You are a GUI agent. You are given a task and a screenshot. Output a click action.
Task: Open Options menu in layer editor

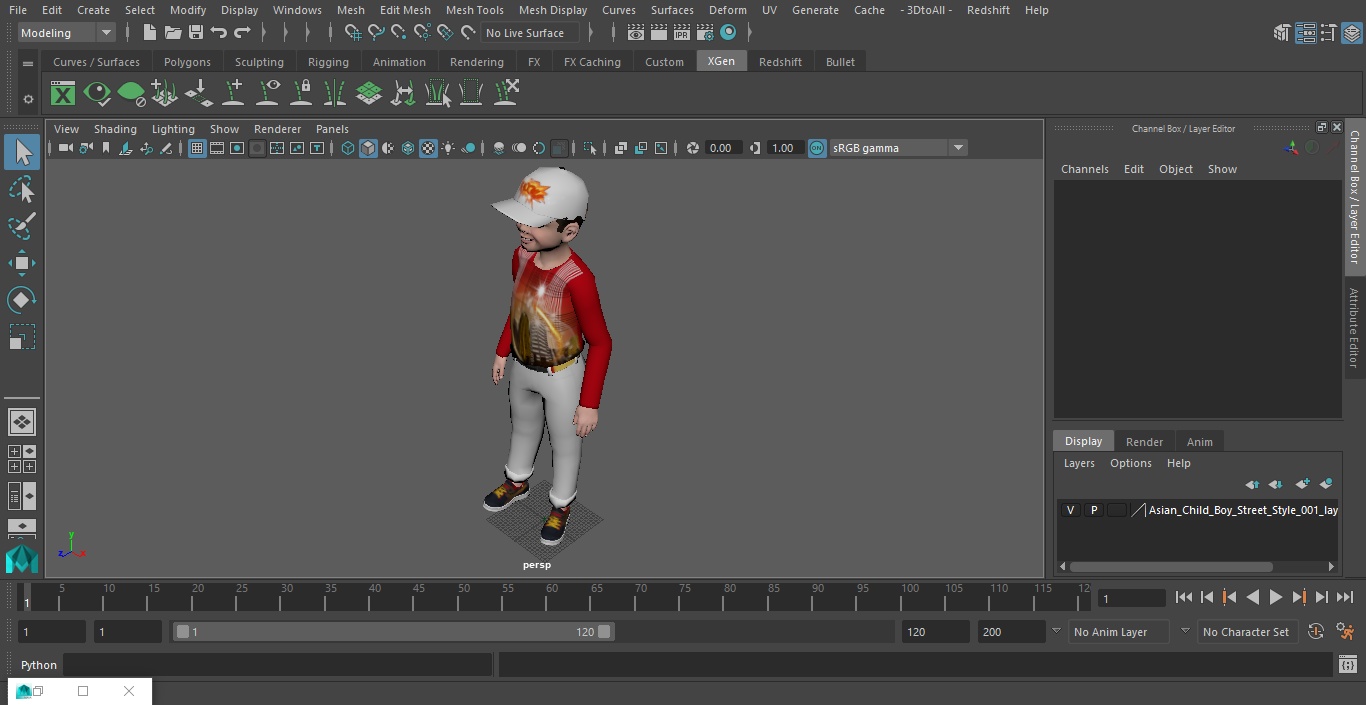[1130, 463]
